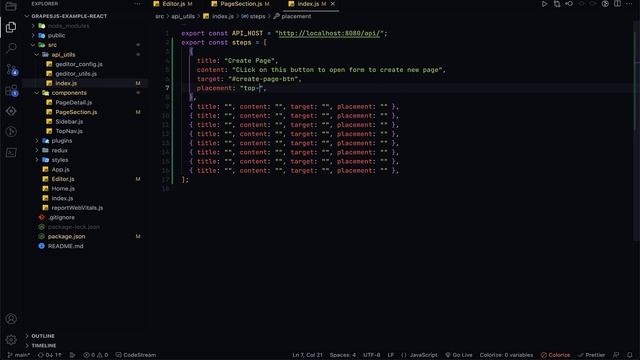Image resolution: width=640 pixels, height=360 pixels.
Task: Open reportWebVitals.js file
Action: click(x=77, y=208)
